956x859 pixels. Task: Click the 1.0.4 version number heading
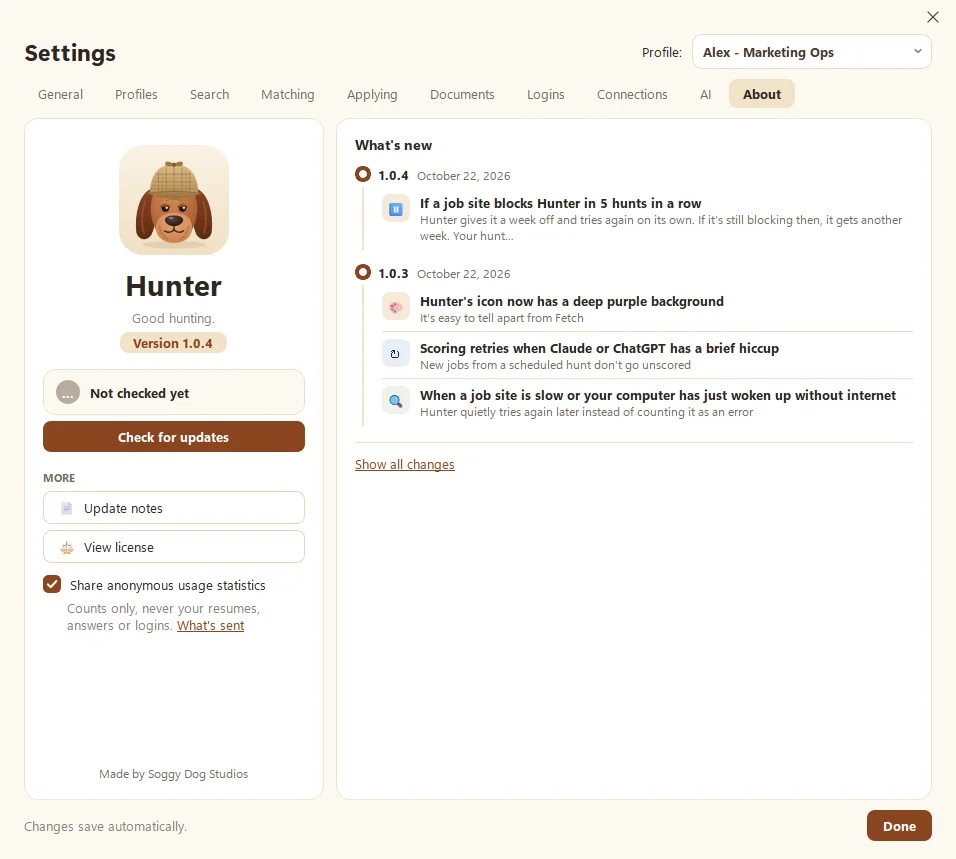point(393,176)
